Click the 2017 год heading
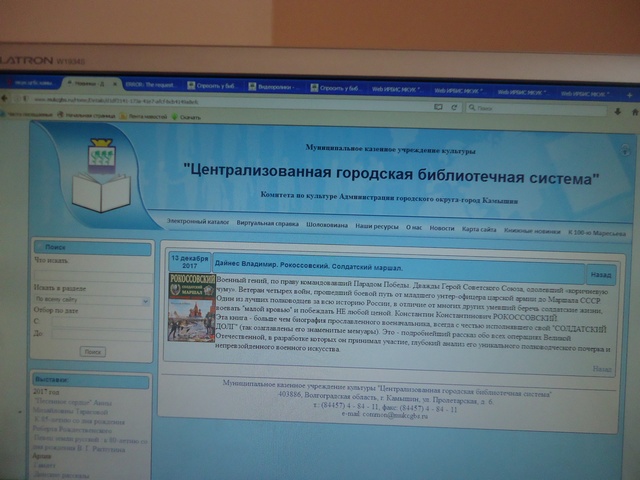The height and width of the screenshot is (480, 640). (46, 391)
